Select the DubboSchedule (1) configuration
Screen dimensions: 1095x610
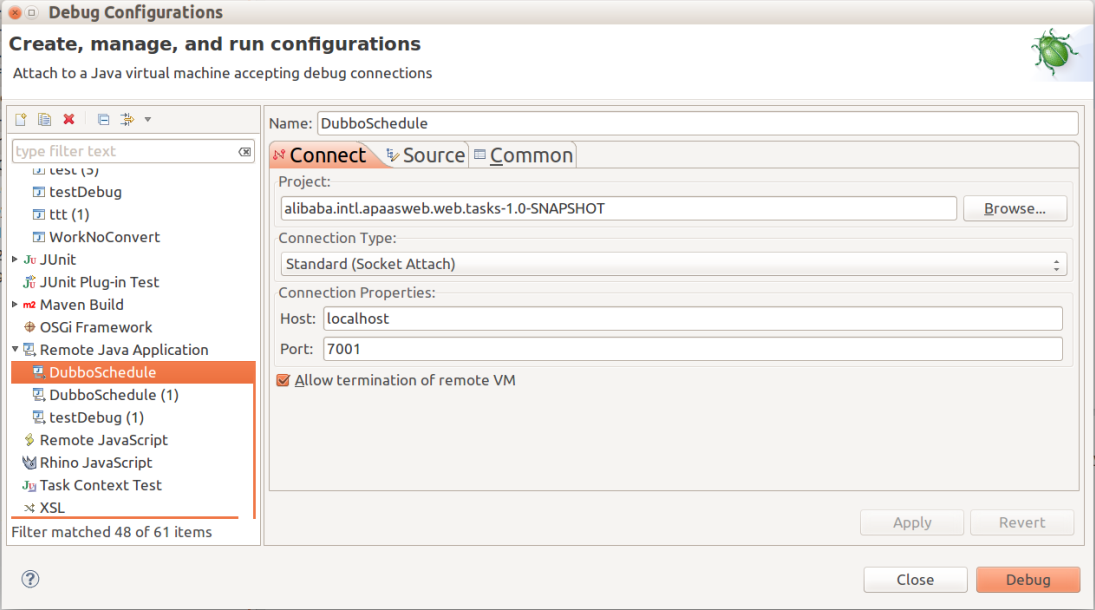coord(113,395)
